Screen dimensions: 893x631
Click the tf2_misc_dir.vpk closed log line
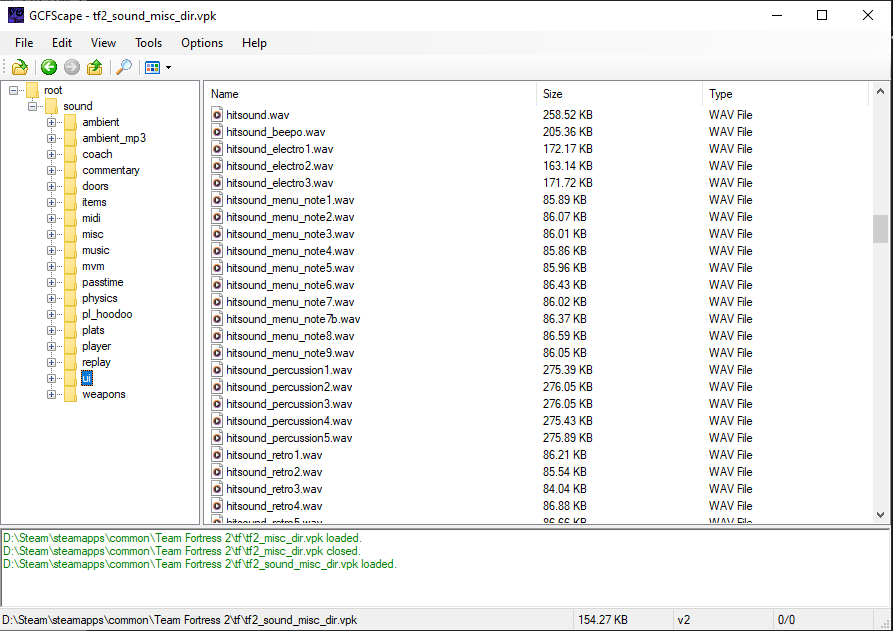tap(182, 551)
